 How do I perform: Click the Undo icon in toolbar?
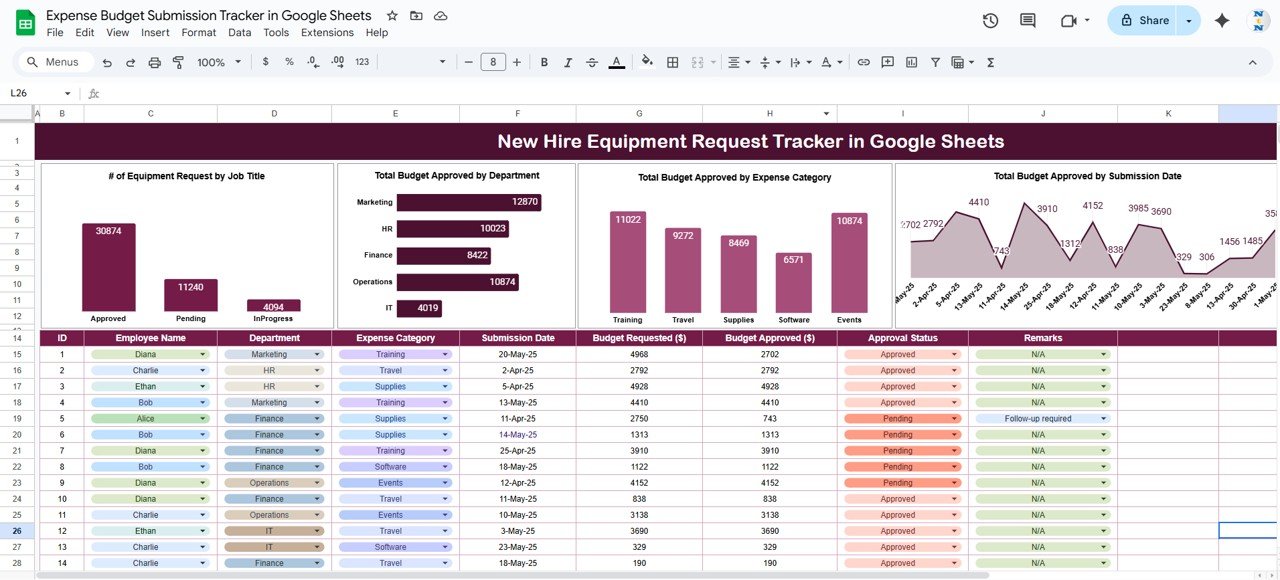click(x=108, y=62)
